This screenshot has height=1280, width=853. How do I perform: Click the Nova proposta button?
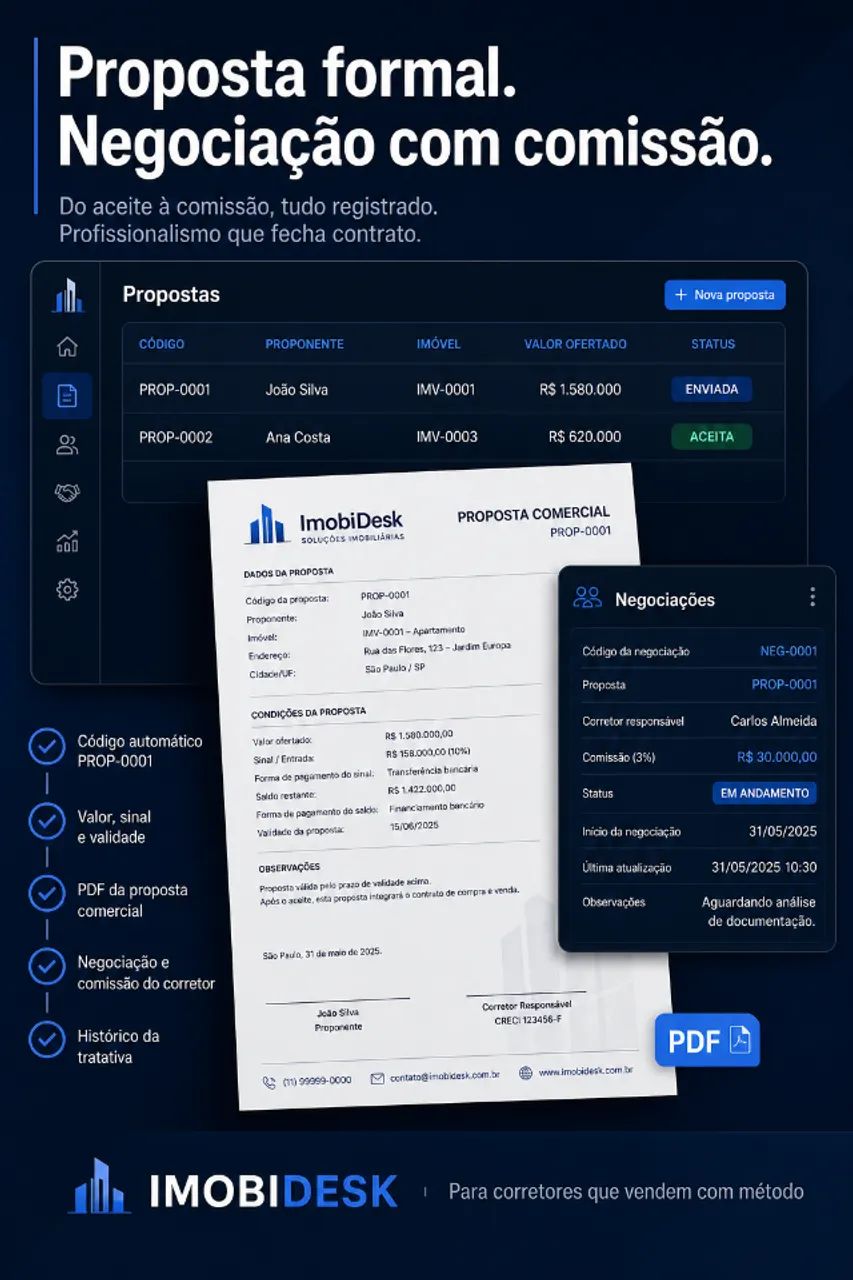725,295
